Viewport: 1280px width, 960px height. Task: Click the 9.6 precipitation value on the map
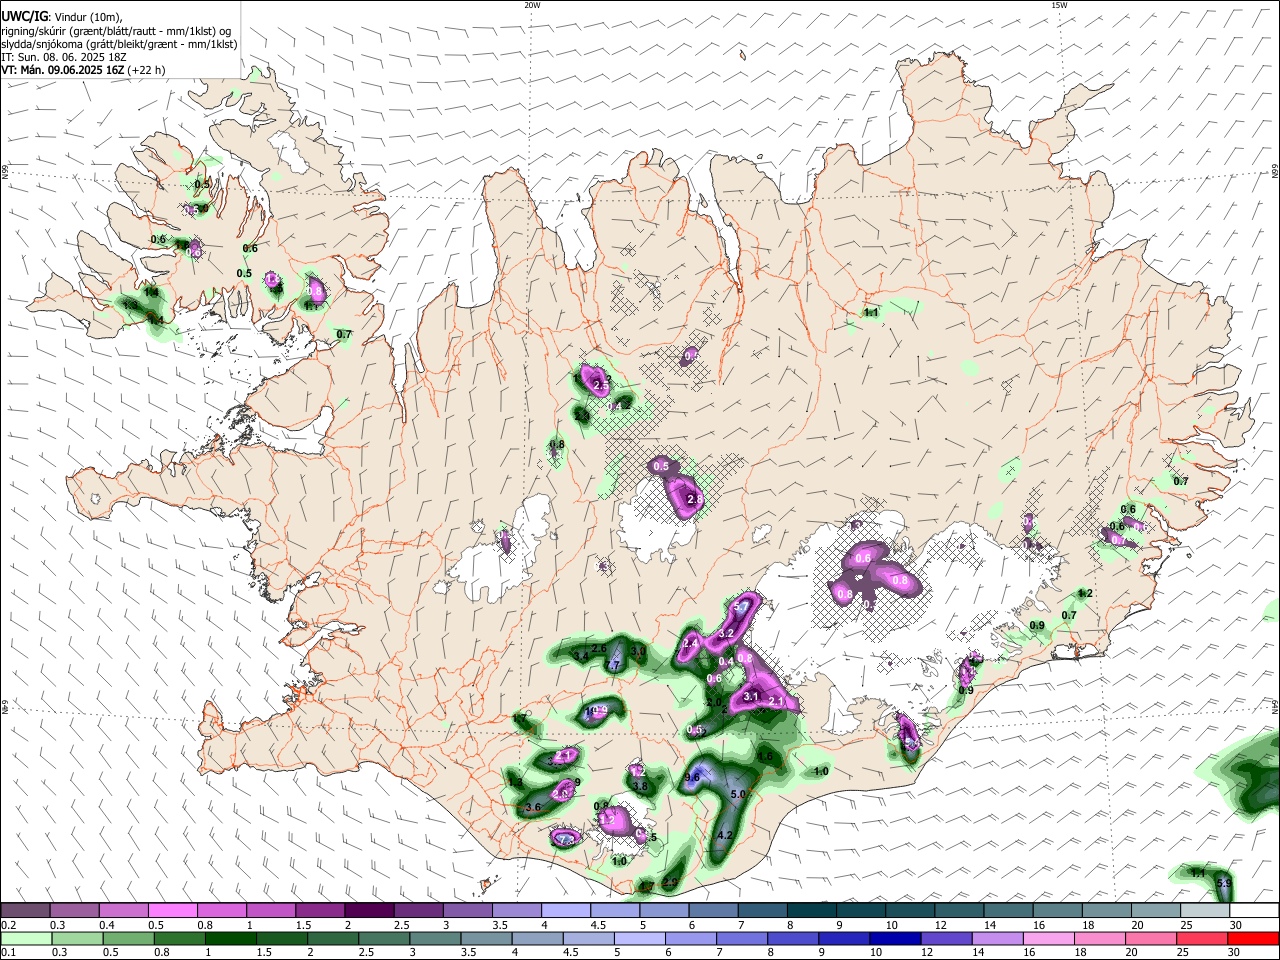692,777
